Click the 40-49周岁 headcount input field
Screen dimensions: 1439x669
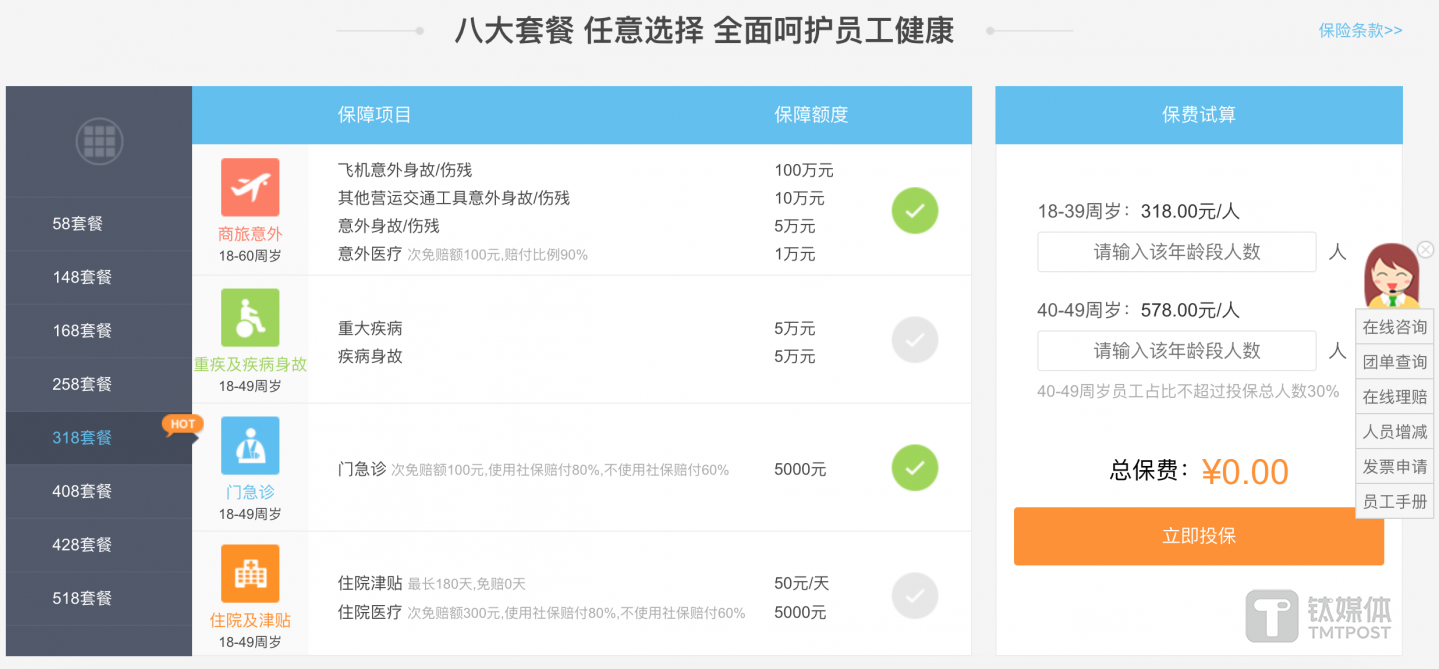(1176, 350)
